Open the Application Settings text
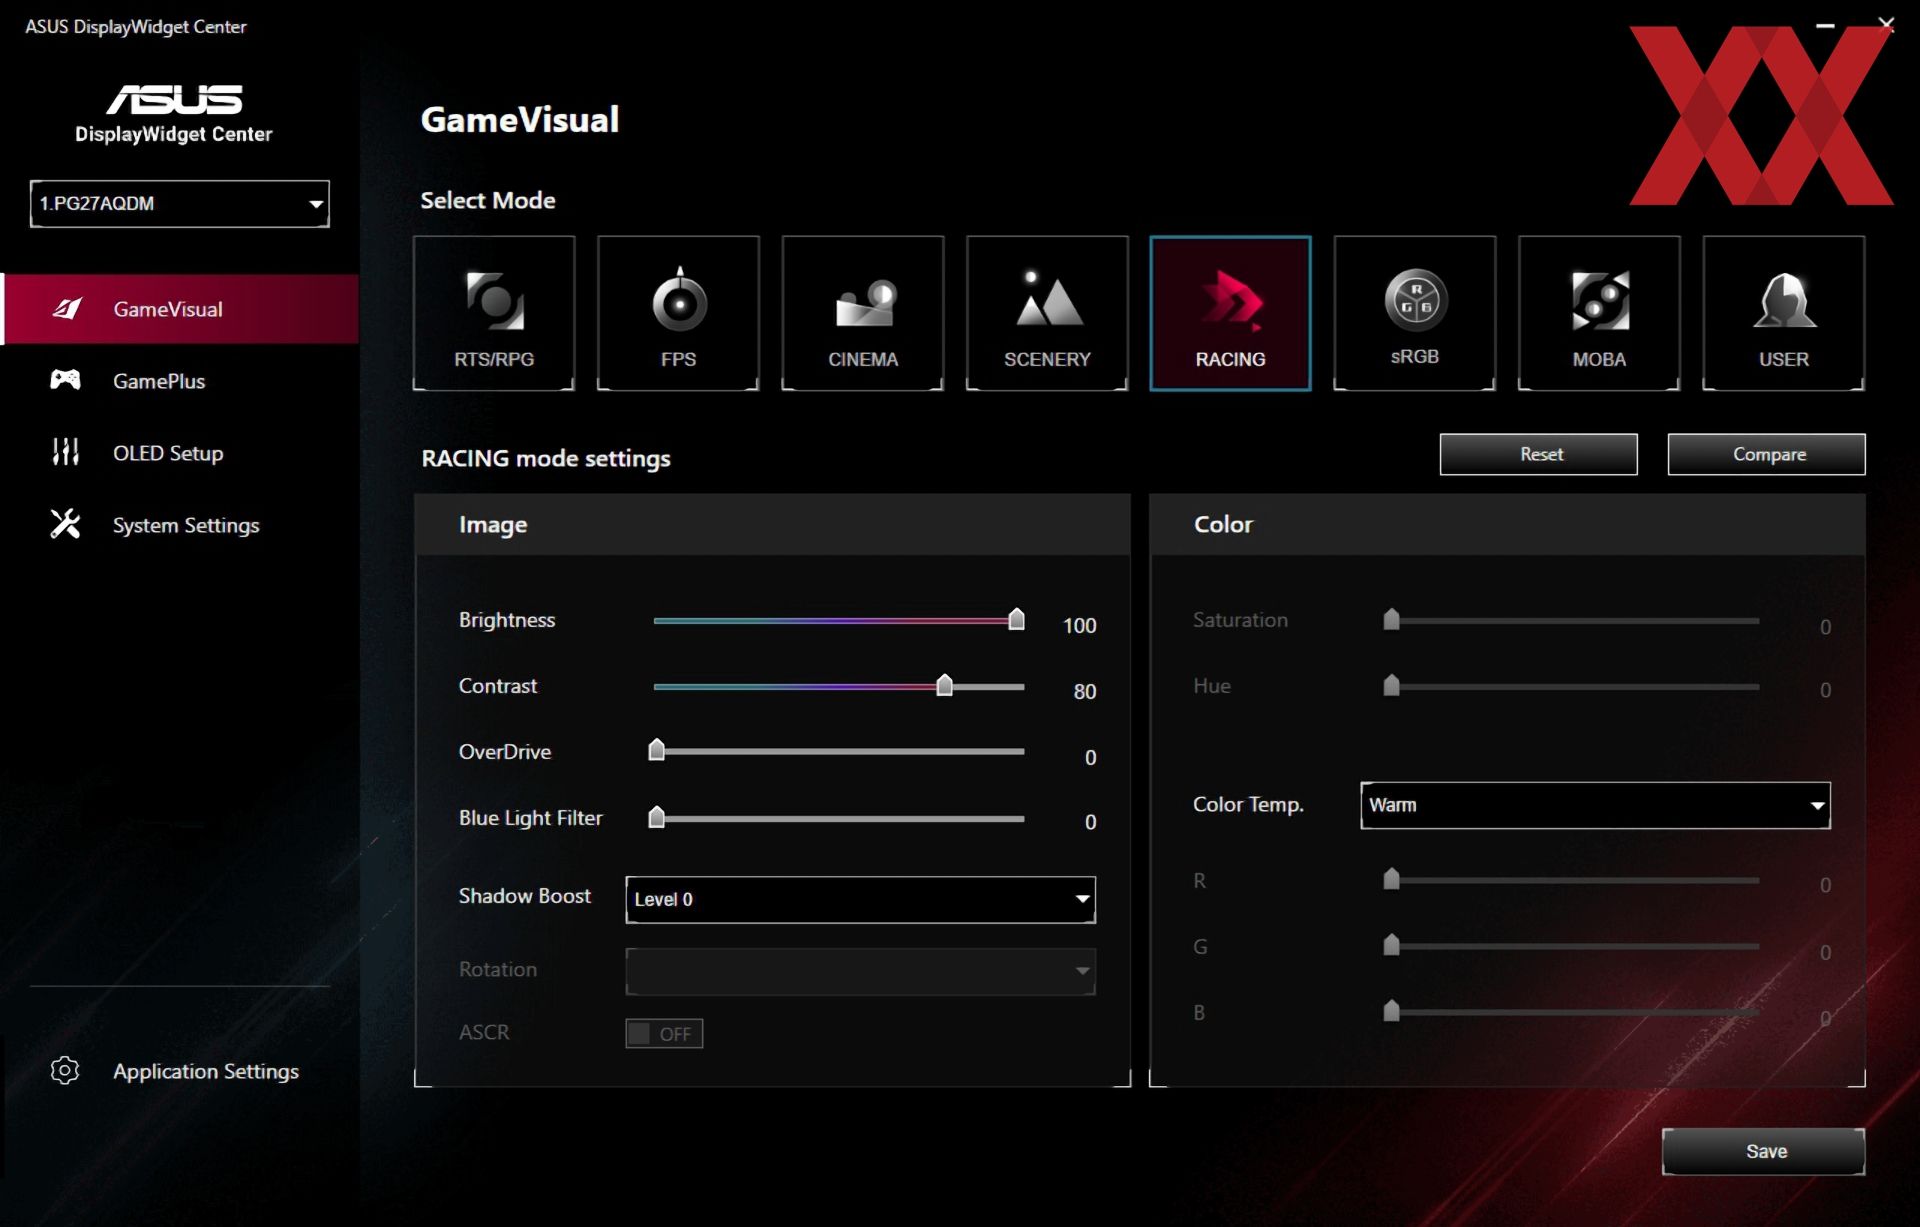 tap(206, 1071)
